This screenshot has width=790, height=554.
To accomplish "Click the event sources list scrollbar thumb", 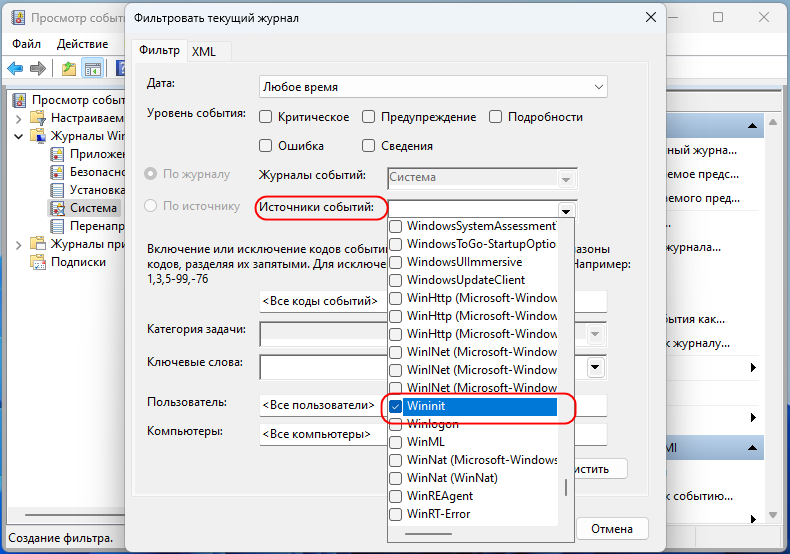I will click(x=566, y=488).
